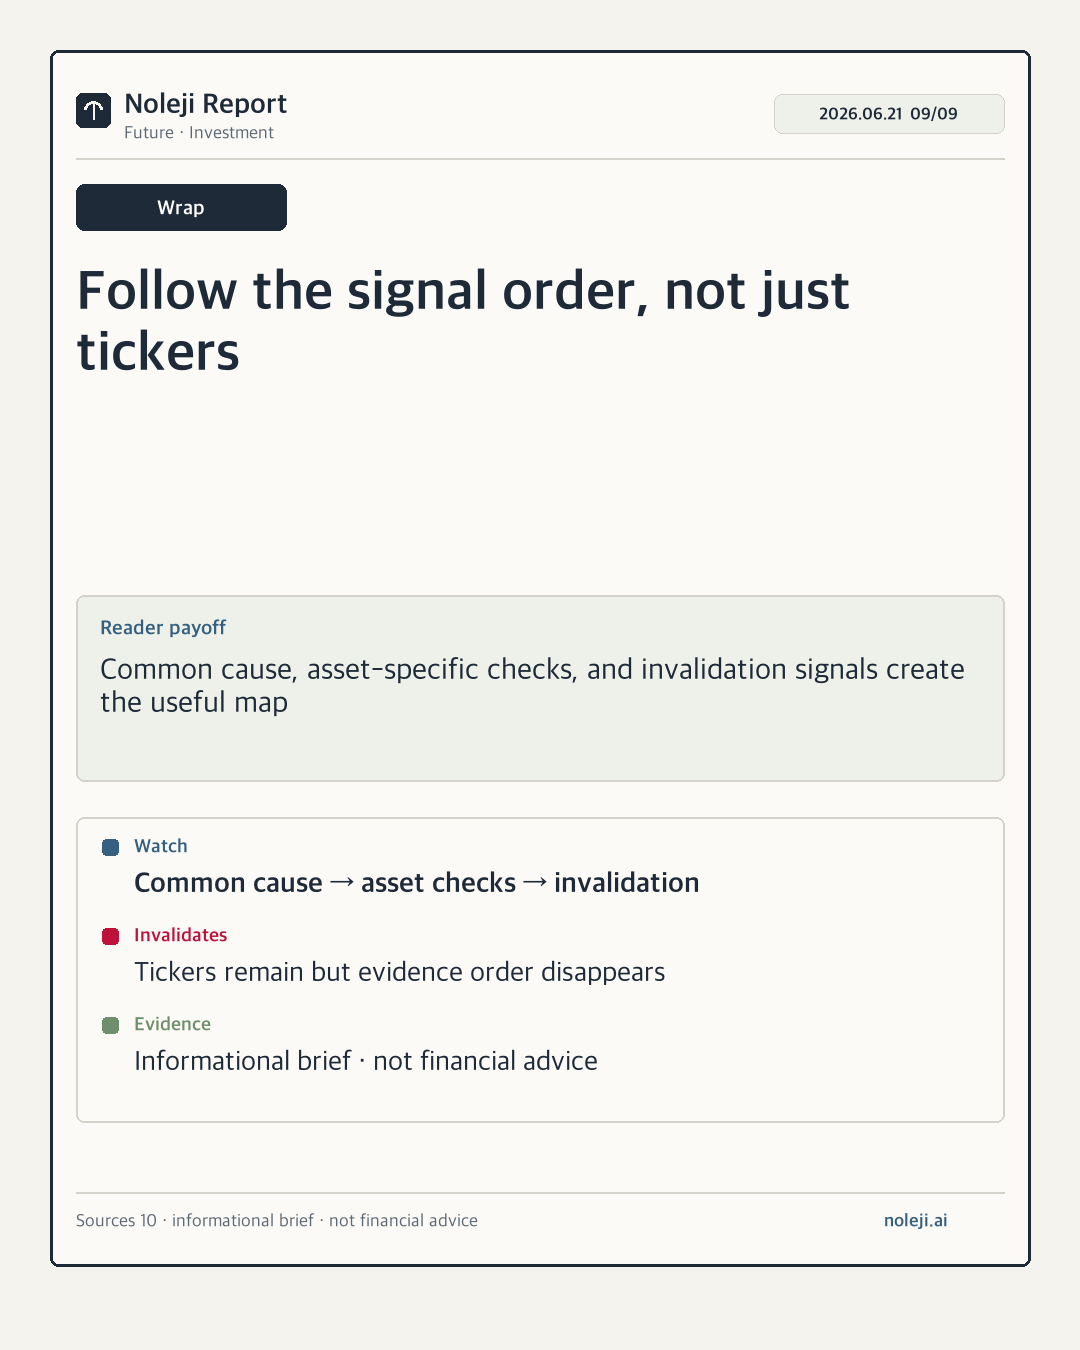Select the red Invalidates marker square

click(x=111, y=936)
